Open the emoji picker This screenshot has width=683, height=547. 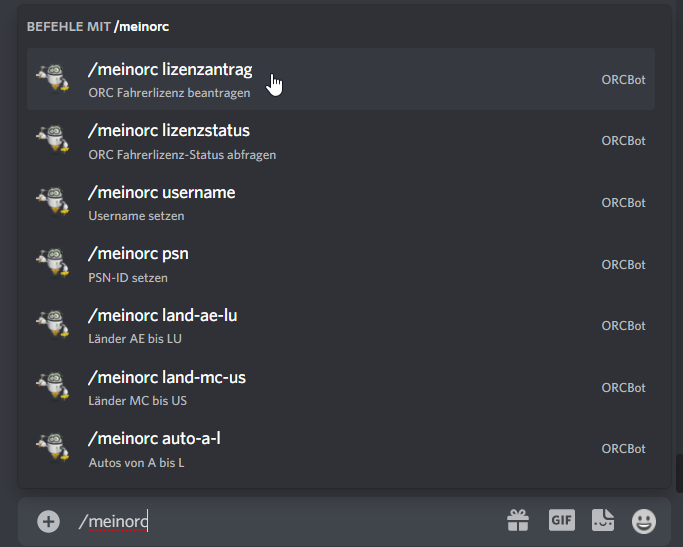click(x=644, y=520)
